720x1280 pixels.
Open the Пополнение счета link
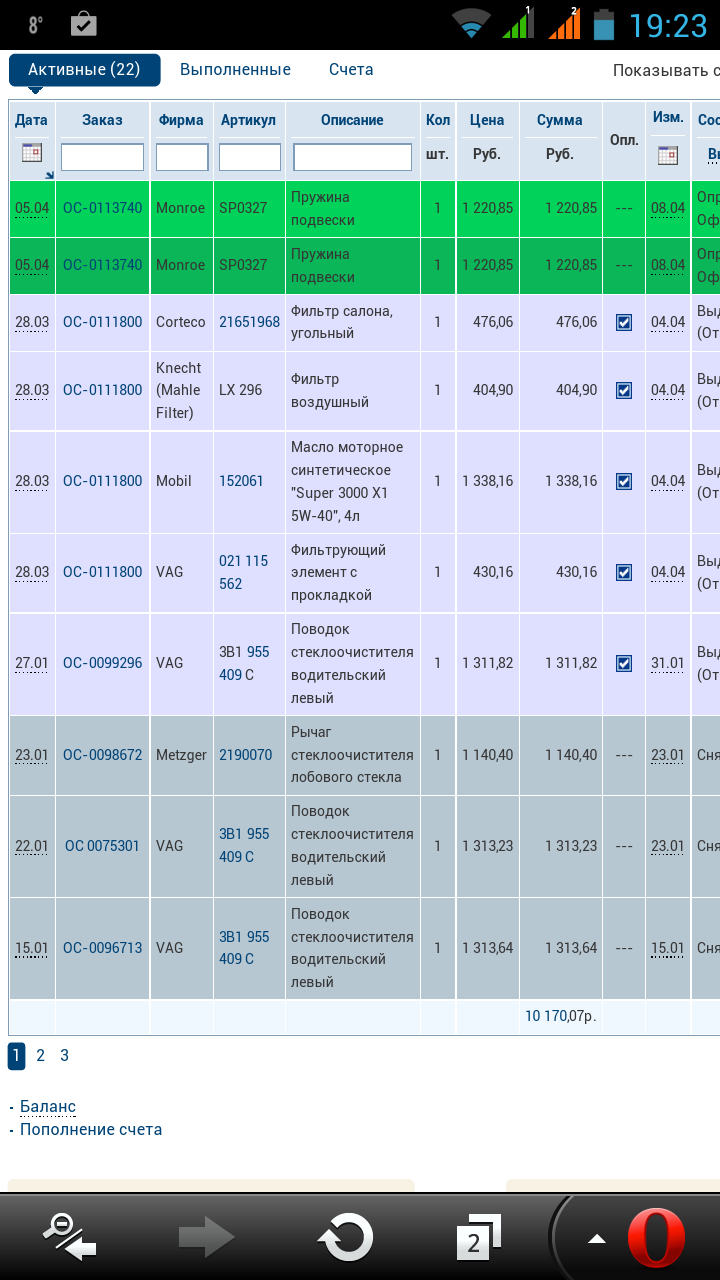click(x=91, y=1129)
